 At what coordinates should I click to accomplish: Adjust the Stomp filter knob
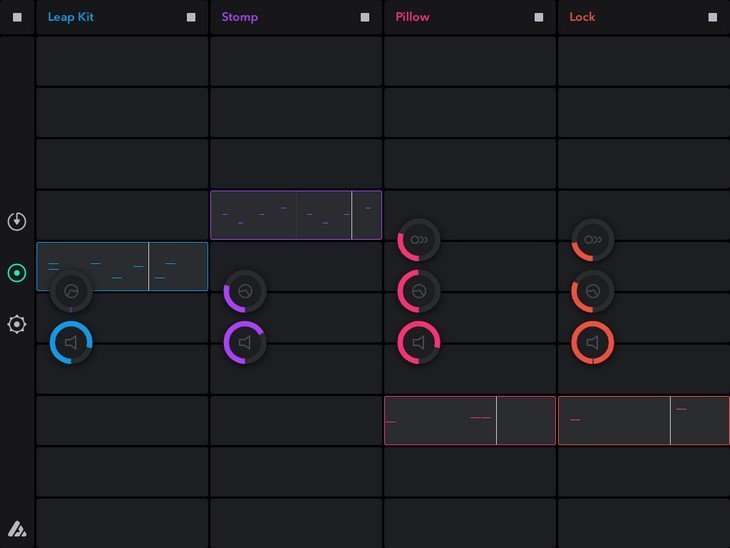pos(245,291)
